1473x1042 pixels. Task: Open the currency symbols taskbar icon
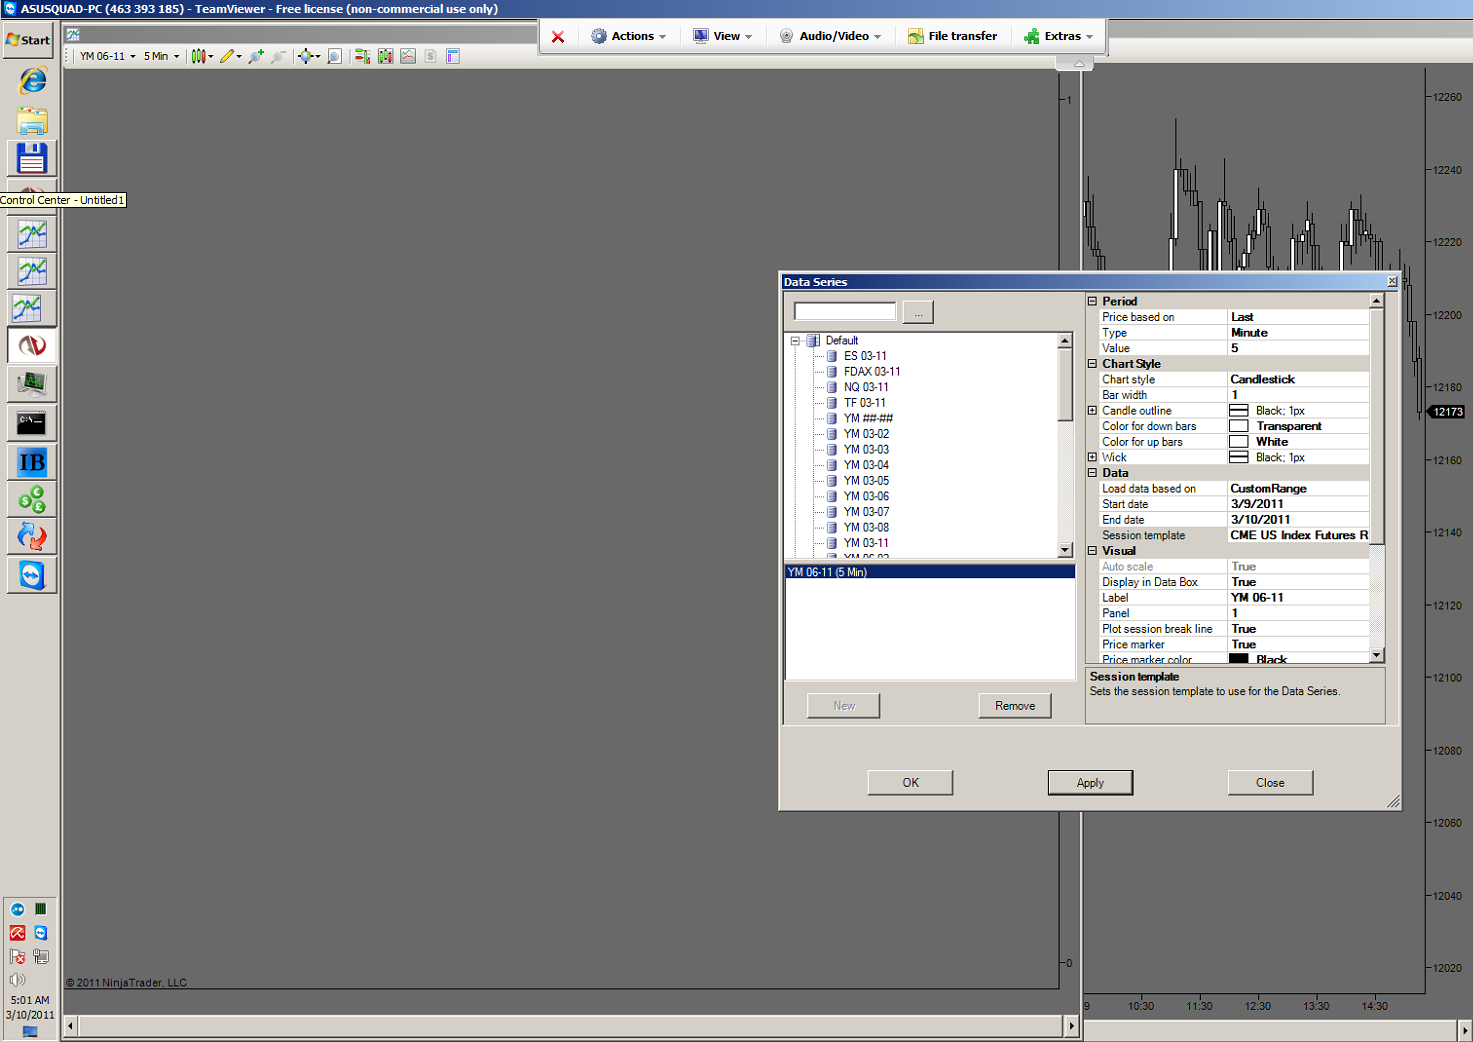point(32,499)
